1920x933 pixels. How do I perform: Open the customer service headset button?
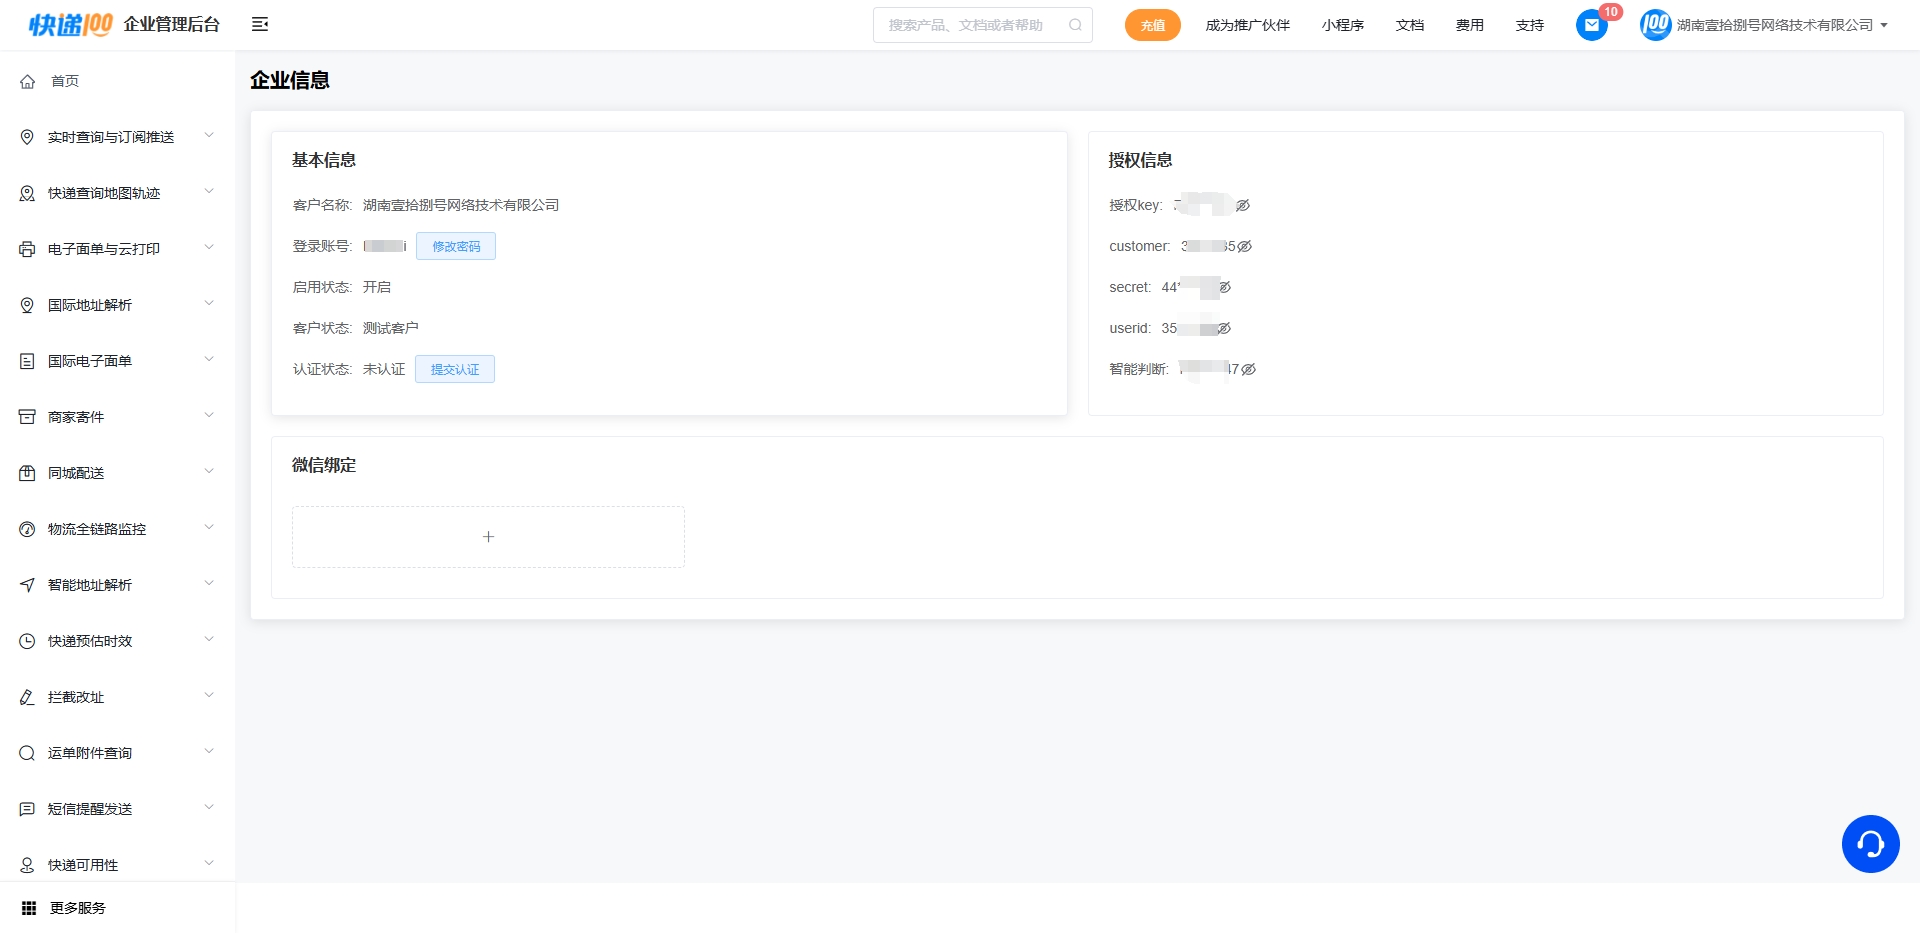pyautogui.click(x=1870, y=844)
